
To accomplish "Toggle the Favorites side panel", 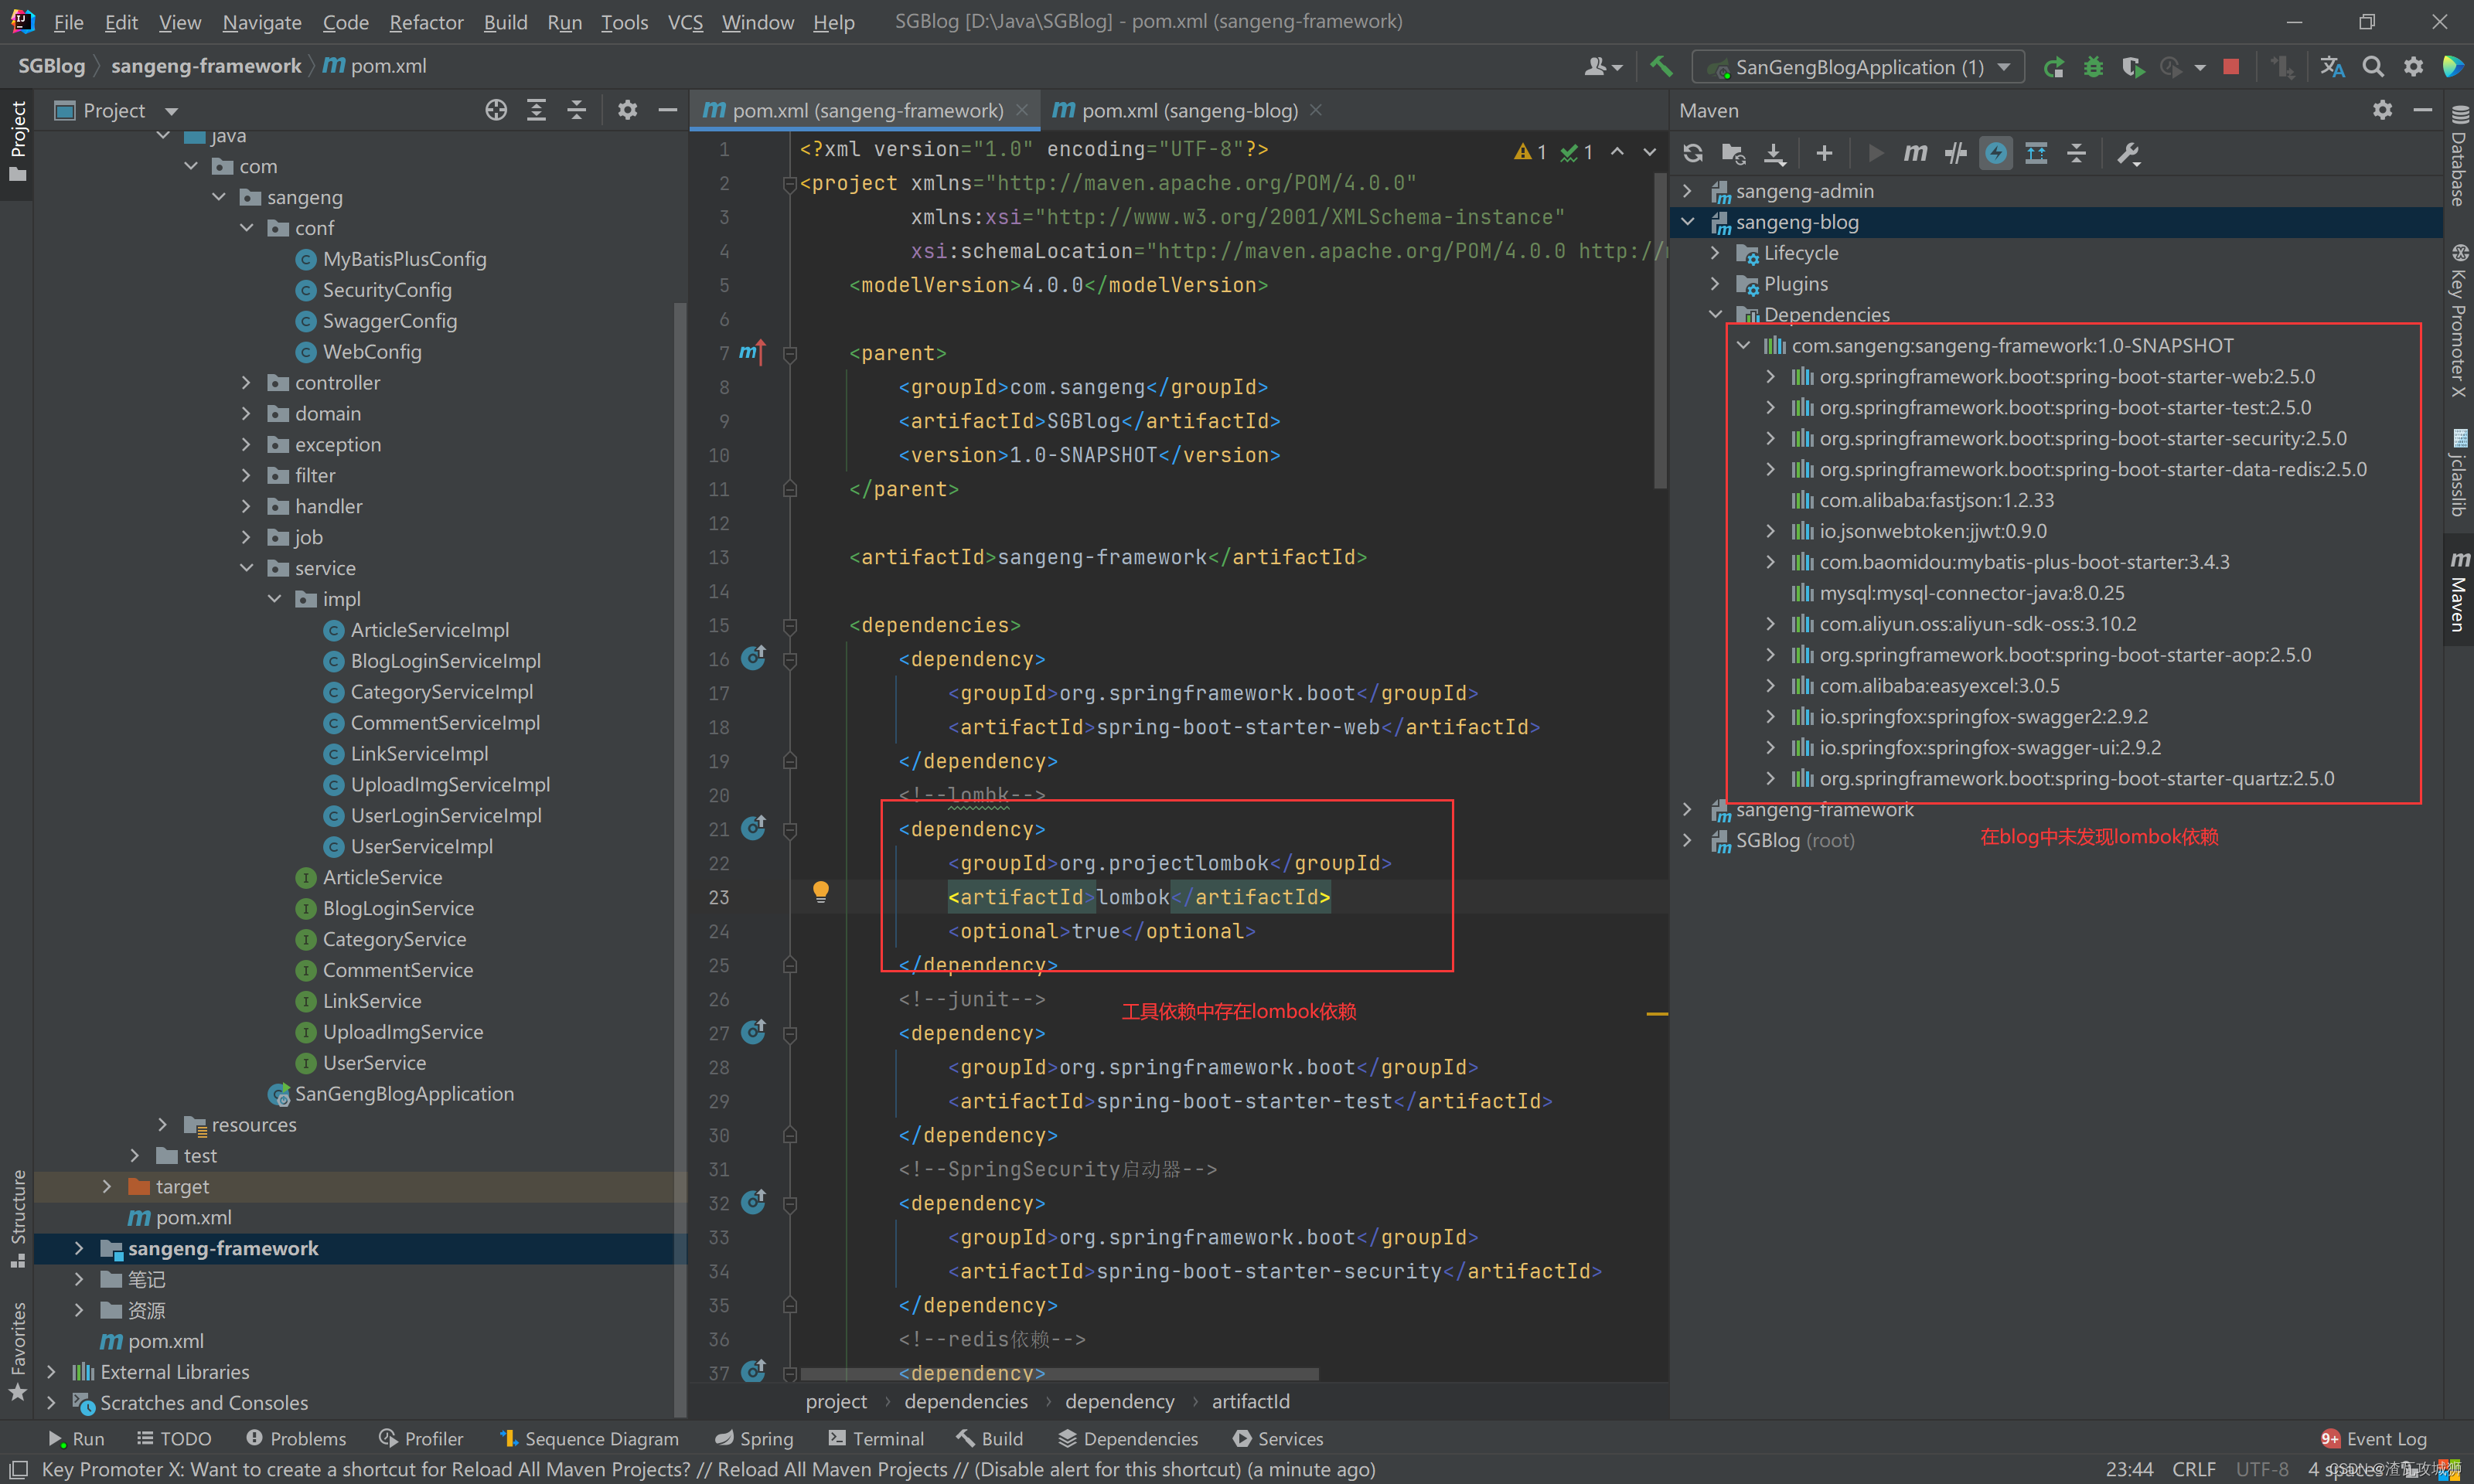I will pos(17,1350).
